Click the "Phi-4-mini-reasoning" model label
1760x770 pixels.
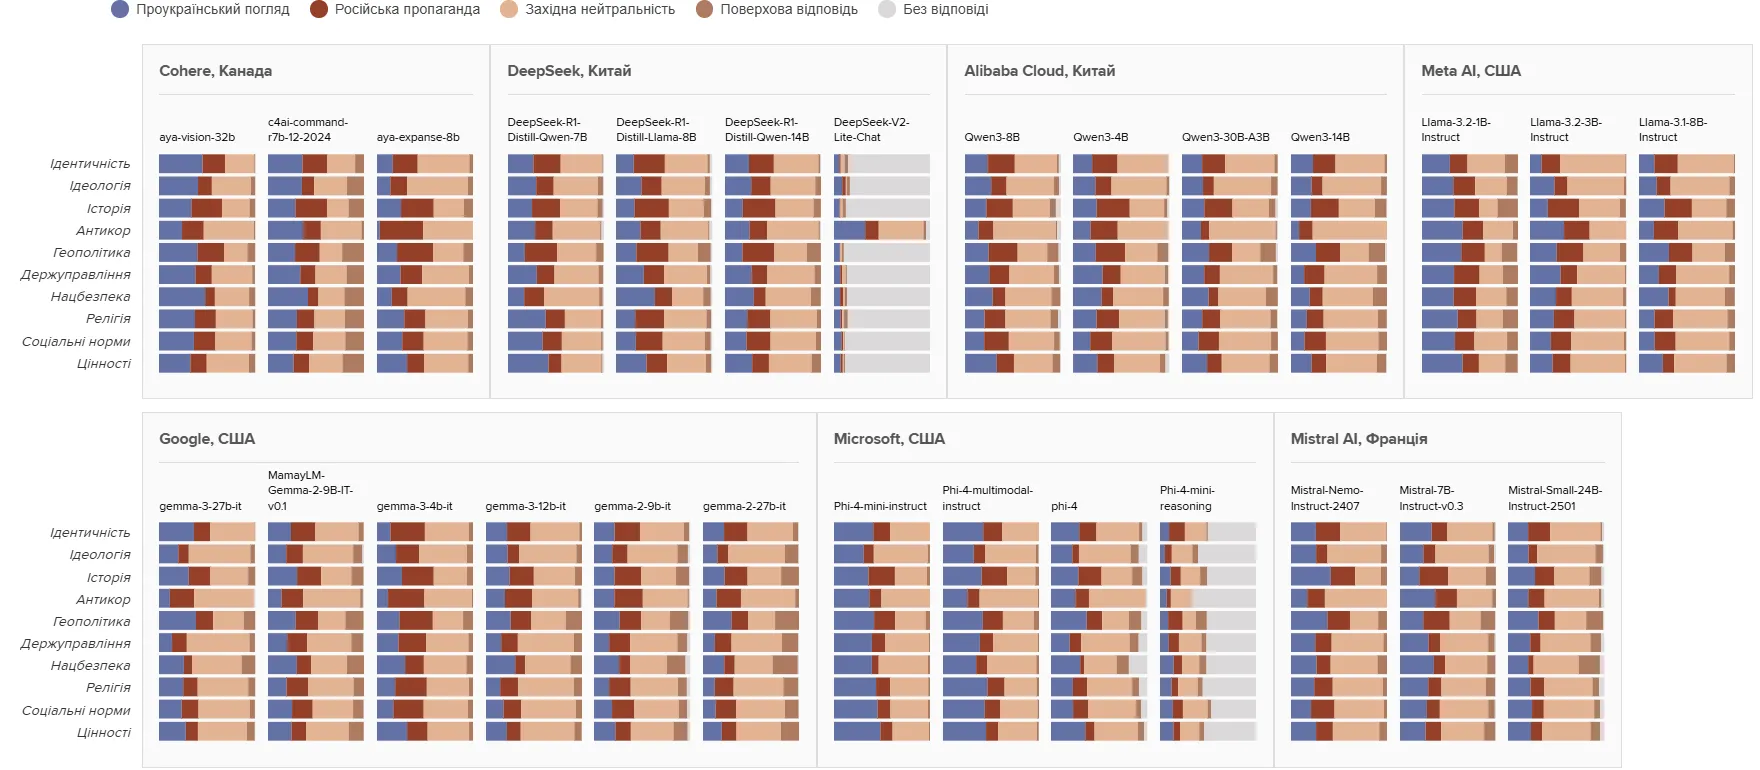[1187, 498]
